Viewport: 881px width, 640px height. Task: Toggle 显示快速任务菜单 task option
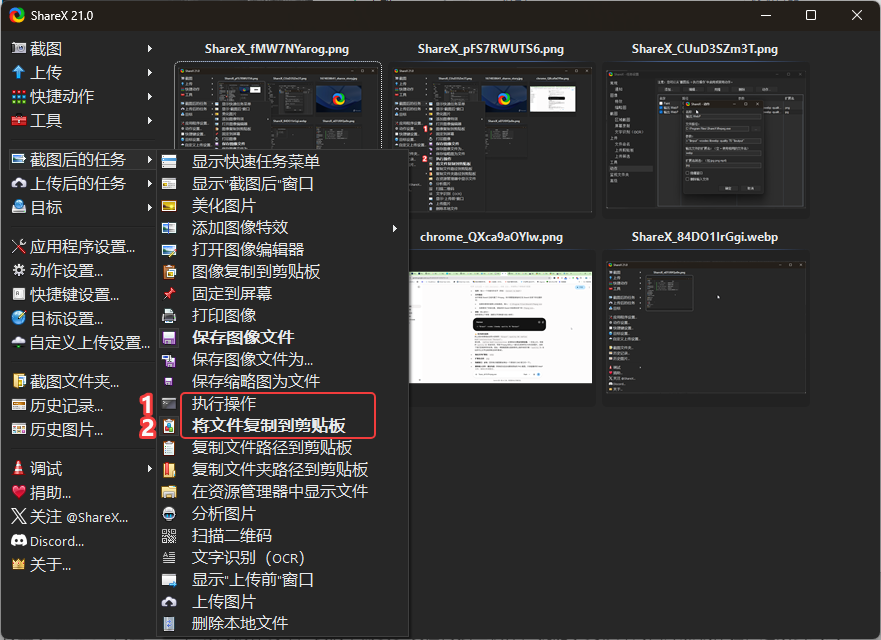pos(283,161)
